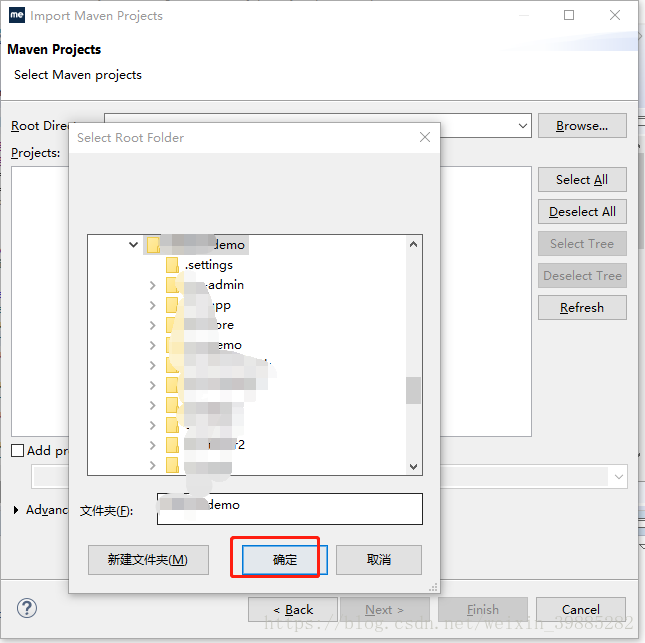Click the 确定 confirm button
645x643 pixels.
coord(285,559)
